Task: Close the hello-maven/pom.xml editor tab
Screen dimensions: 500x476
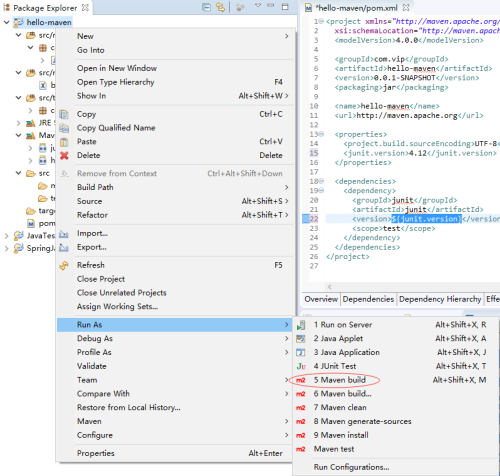Action: coord(406,7)
